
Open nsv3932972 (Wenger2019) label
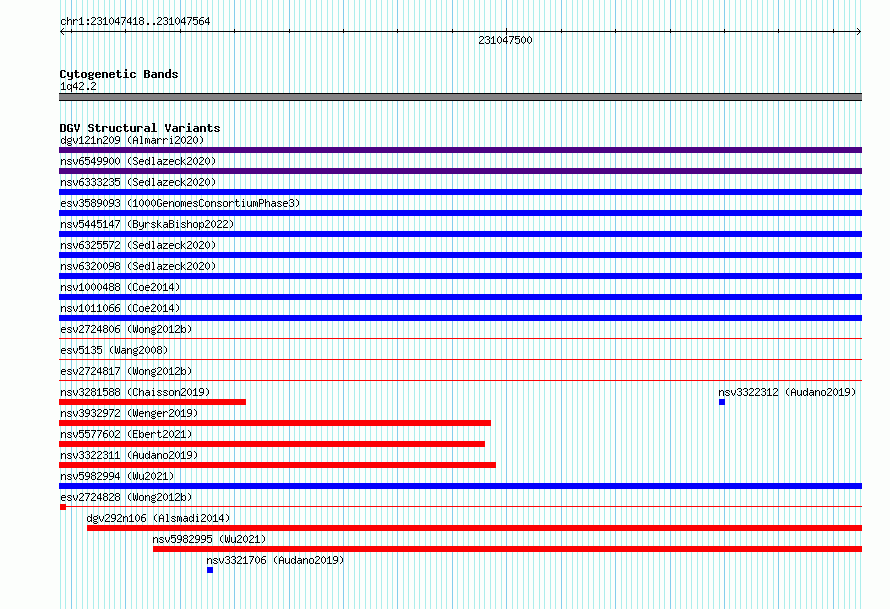(x=129, y=413)
